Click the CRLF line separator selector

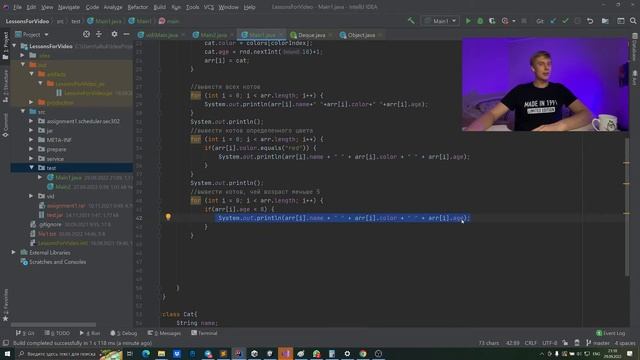point(530,343)
